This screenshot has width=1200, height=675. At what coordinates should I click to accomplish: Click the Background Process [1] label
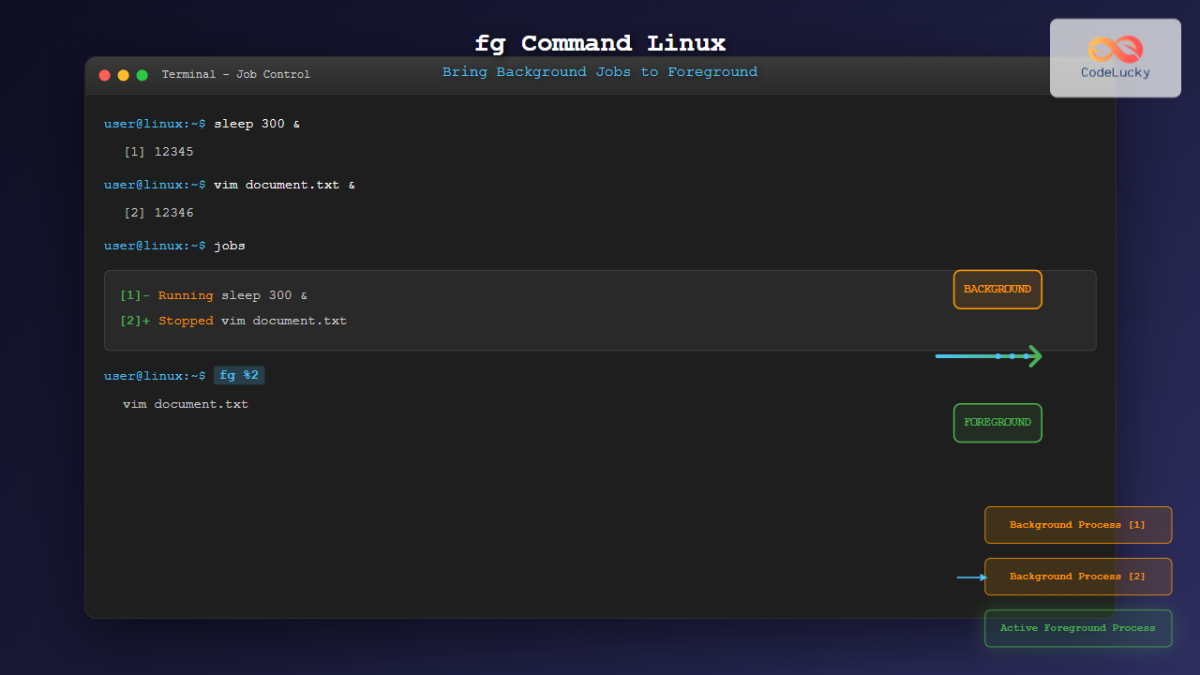pos(1077,525)
